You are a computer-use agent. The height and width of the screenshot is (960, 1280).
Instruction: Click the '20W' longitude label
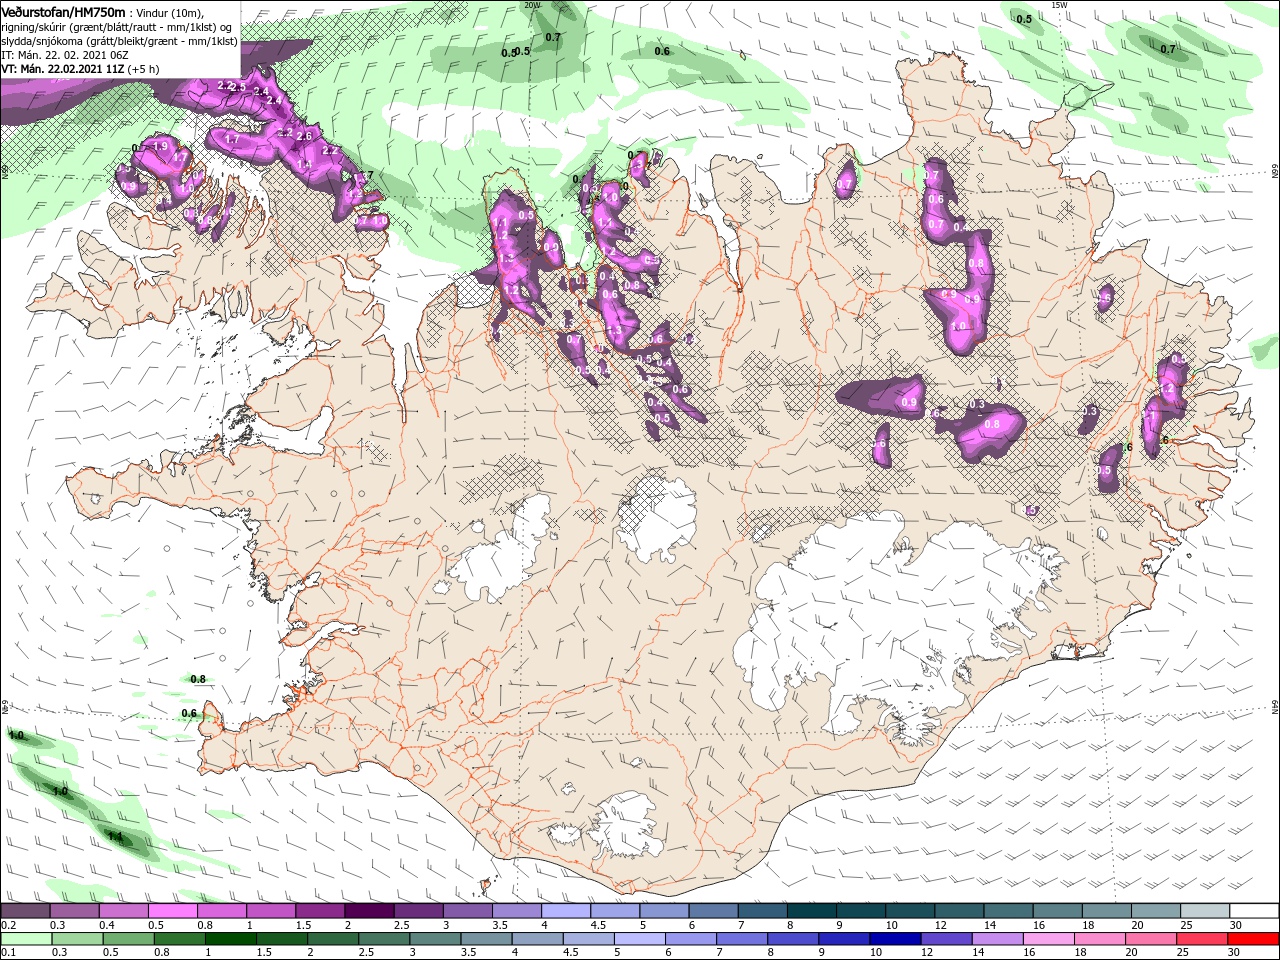(x=531, y=4)
